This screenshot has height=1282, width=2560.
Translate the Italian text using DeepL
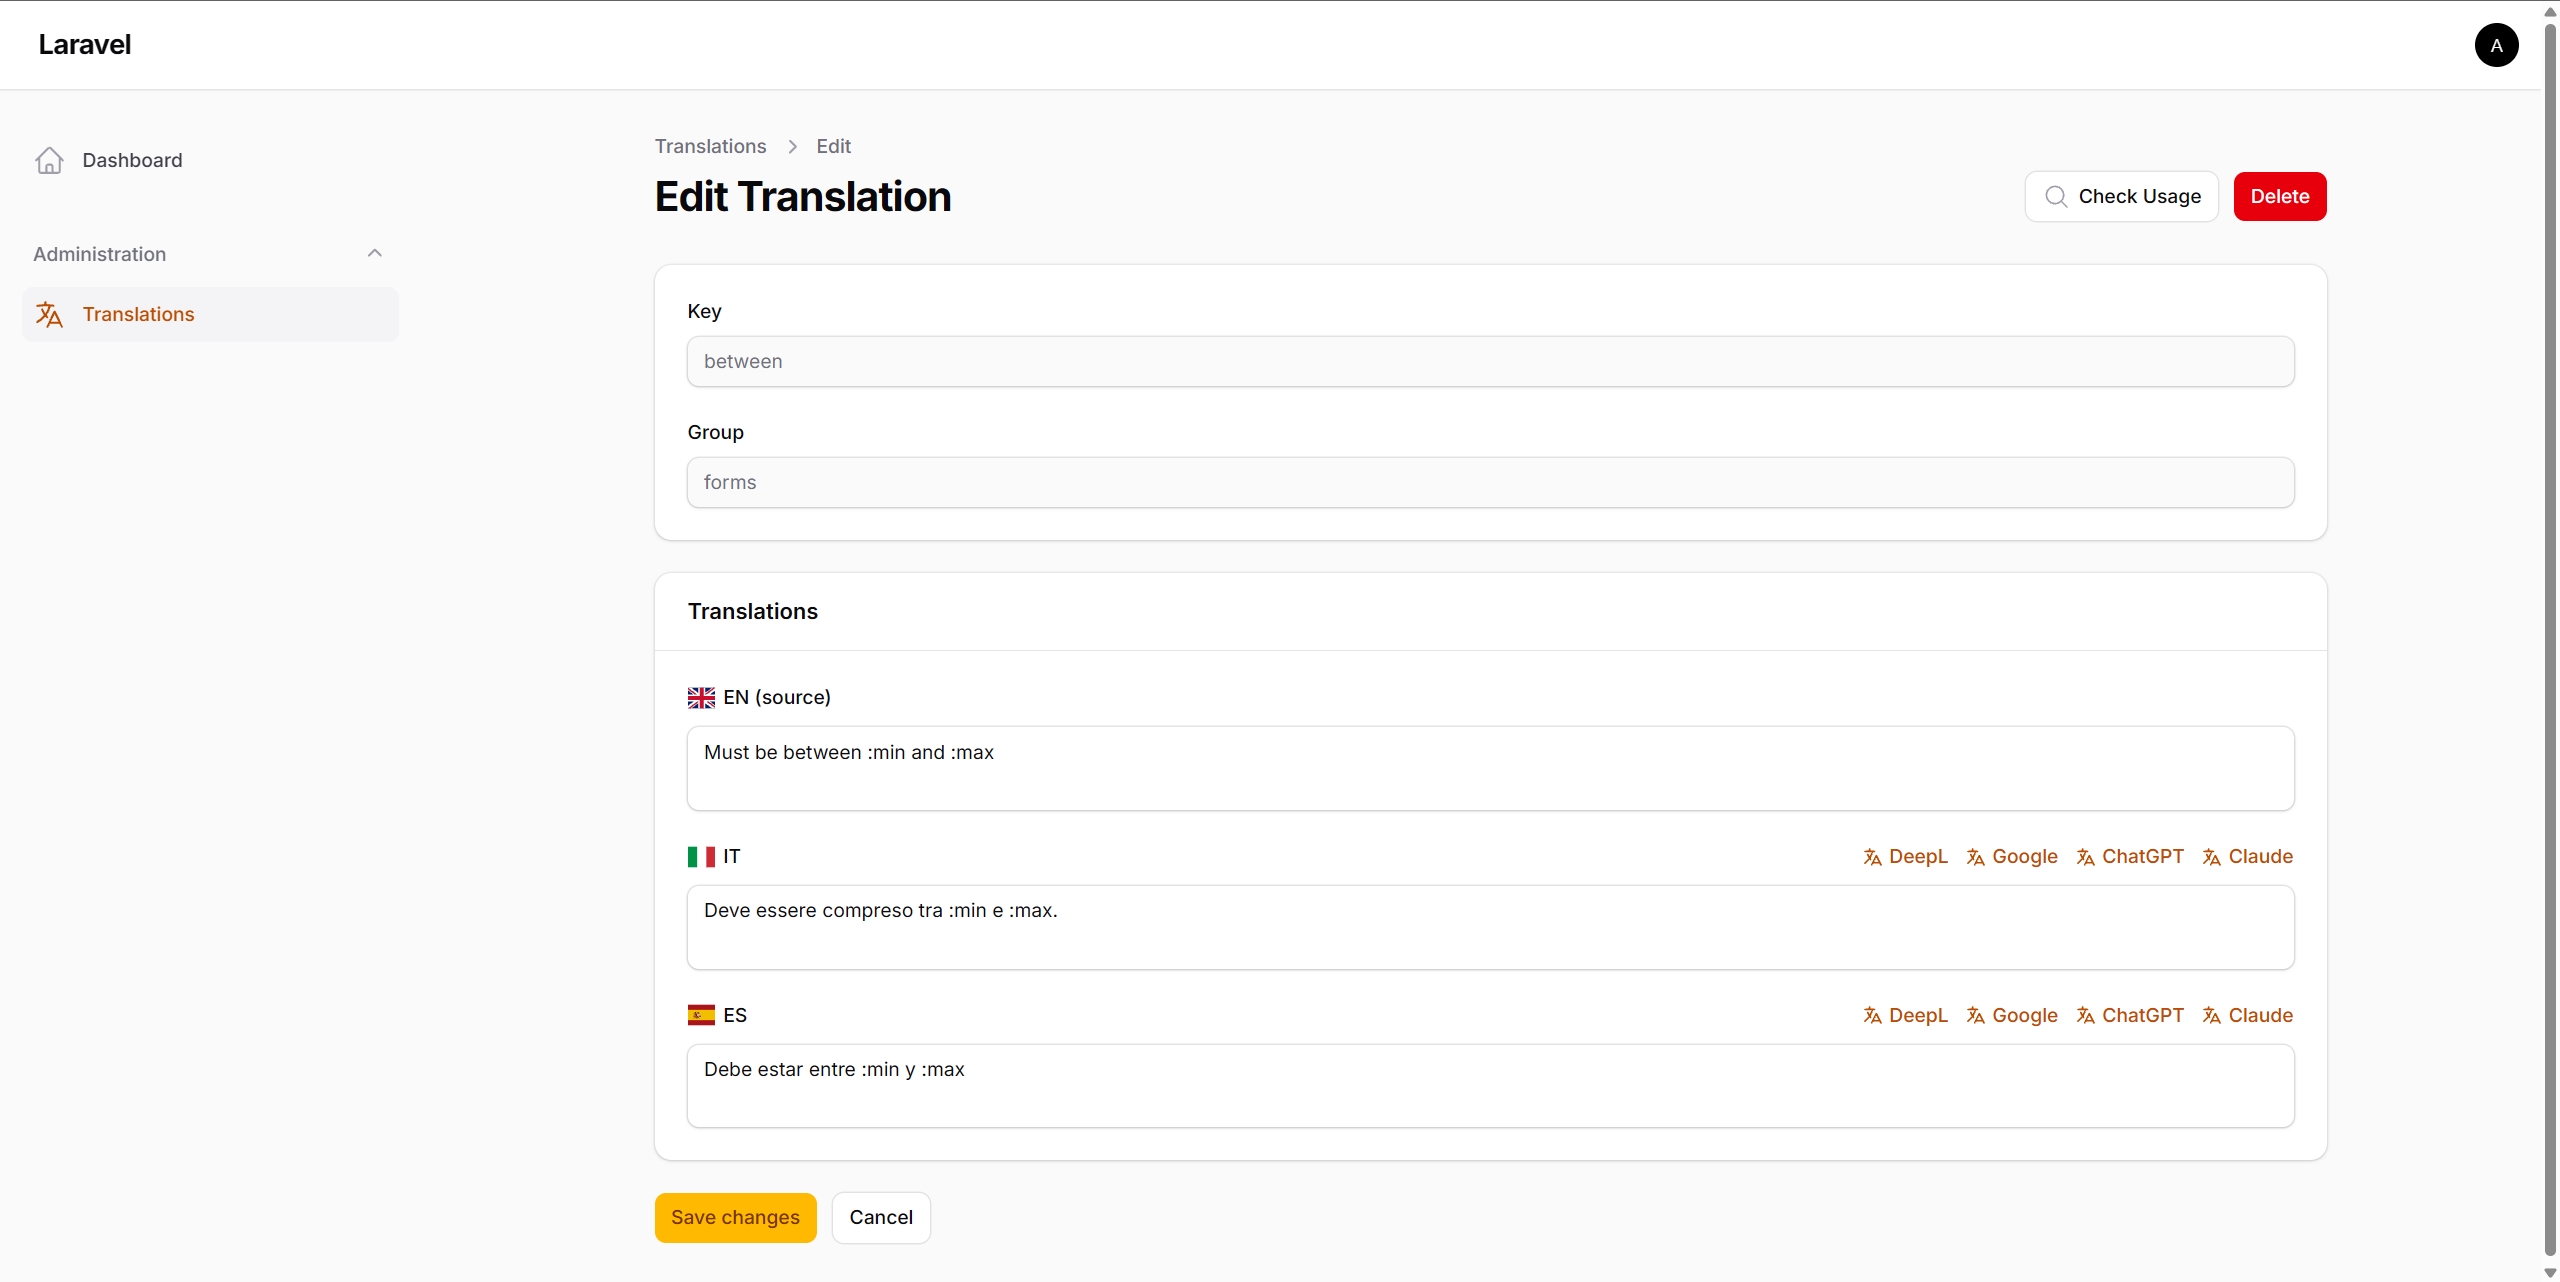click(1905, 856)
